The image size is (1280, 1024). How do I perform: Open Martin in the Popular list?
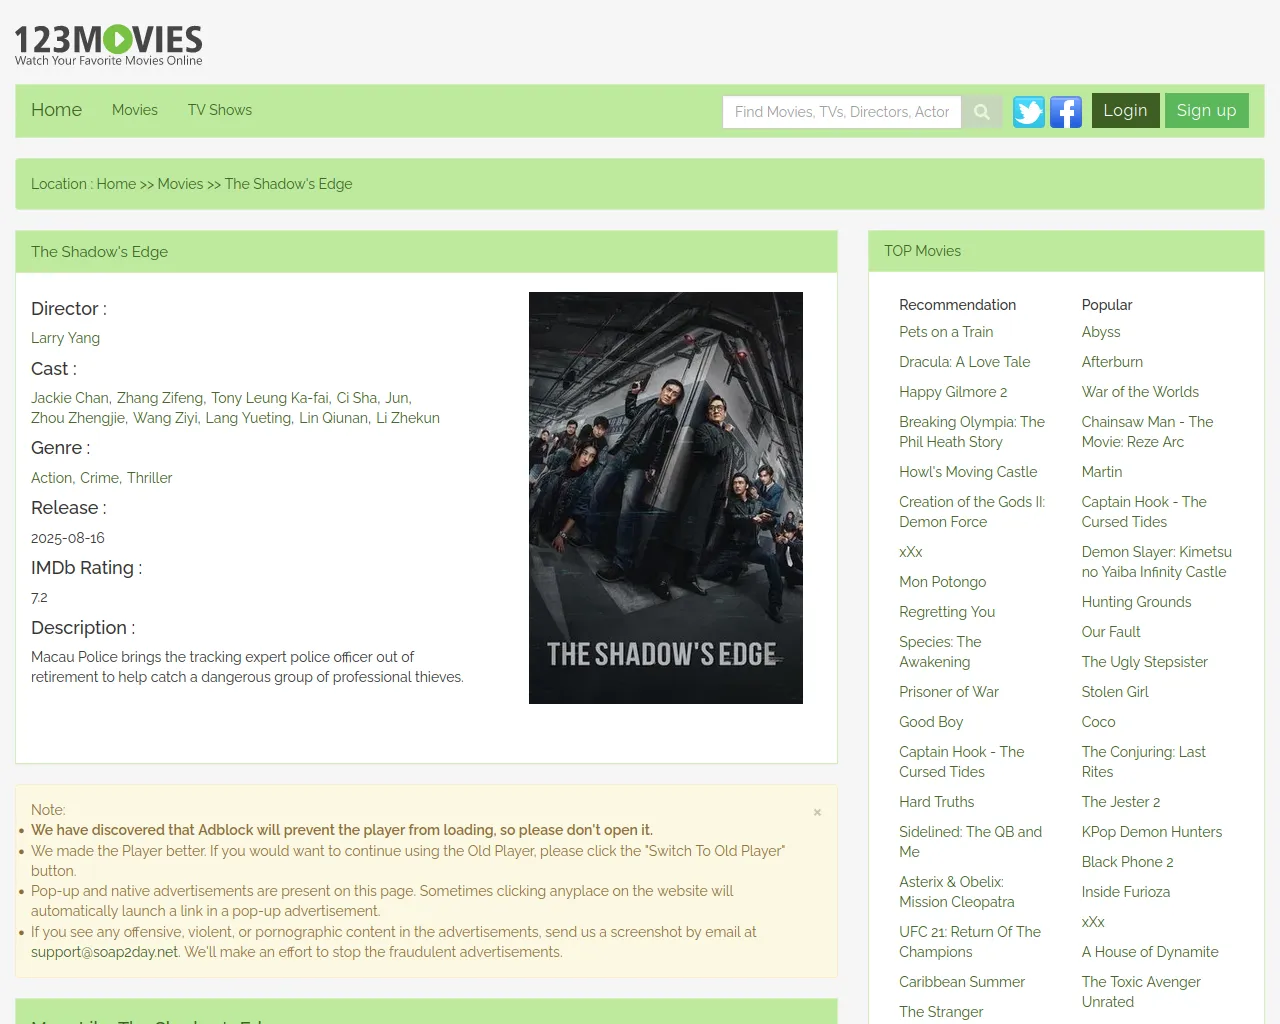coord(1102,472)
